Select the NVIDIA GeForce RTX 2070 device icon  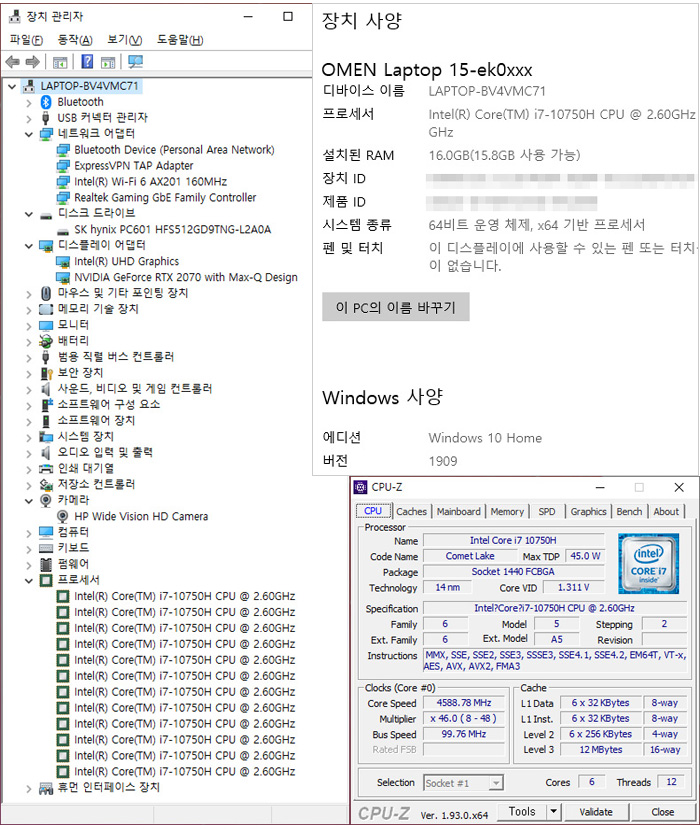pos(64,277)
